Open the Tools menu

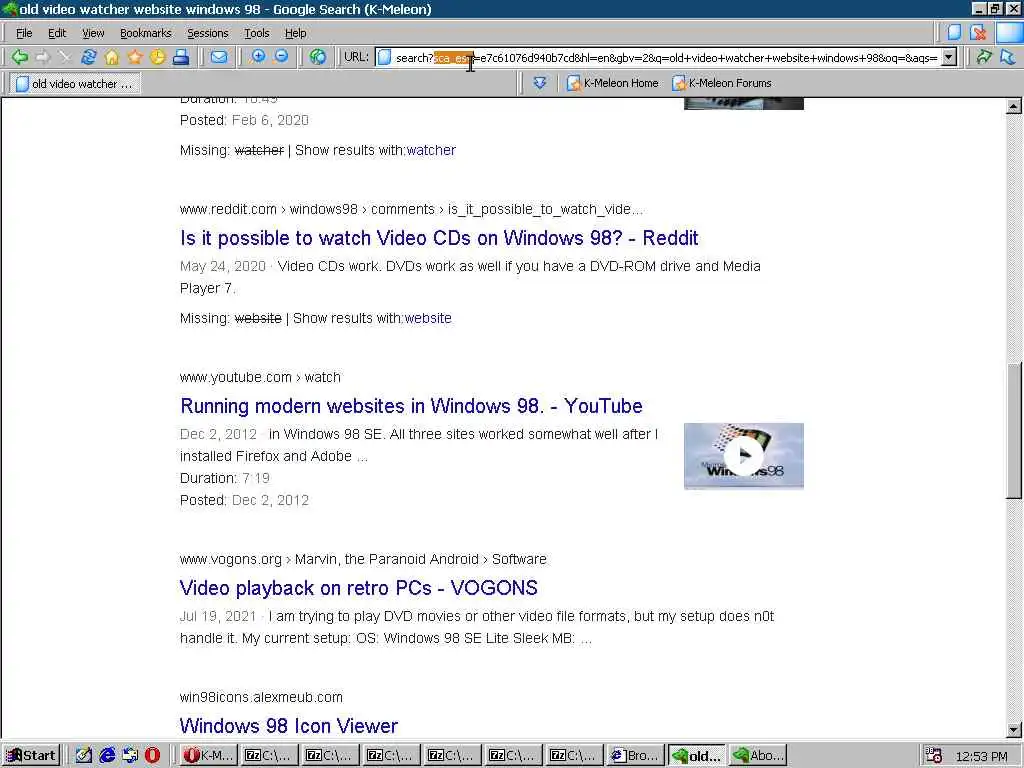click(x=257, y=33)
